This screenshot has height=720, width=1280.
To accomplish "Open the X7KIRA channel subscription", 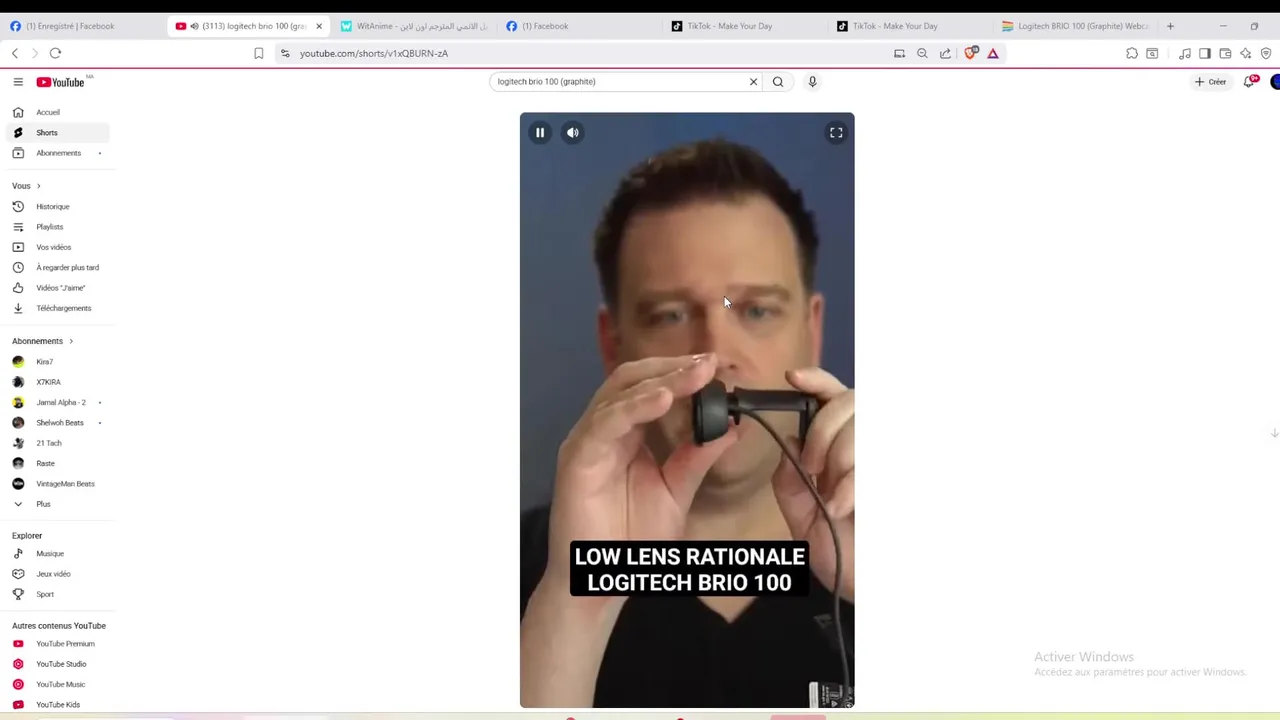I will tap(58, 382).
